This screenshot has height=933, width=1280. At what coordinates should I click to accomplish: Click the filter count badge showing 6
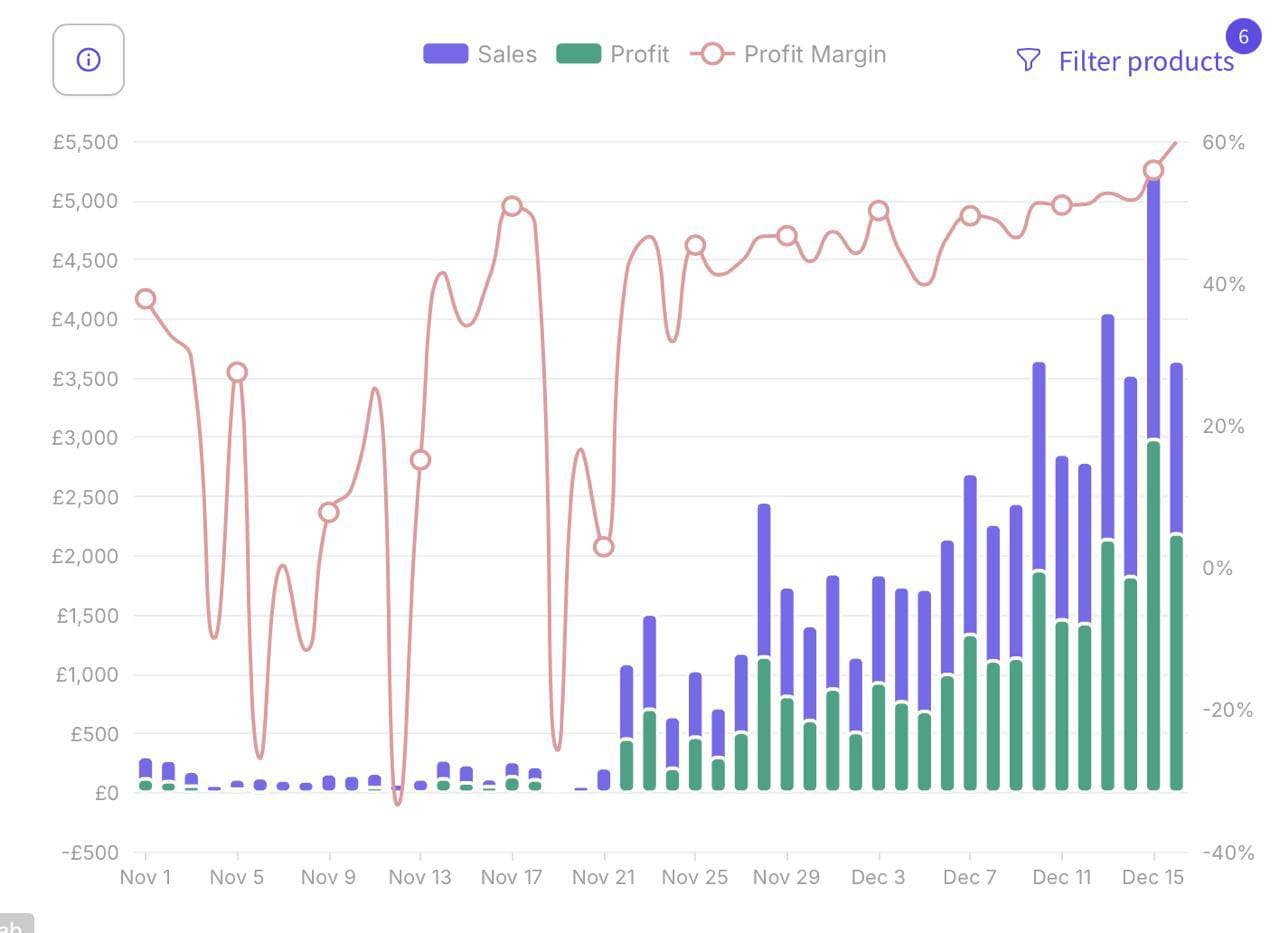tap(1243, 36)
